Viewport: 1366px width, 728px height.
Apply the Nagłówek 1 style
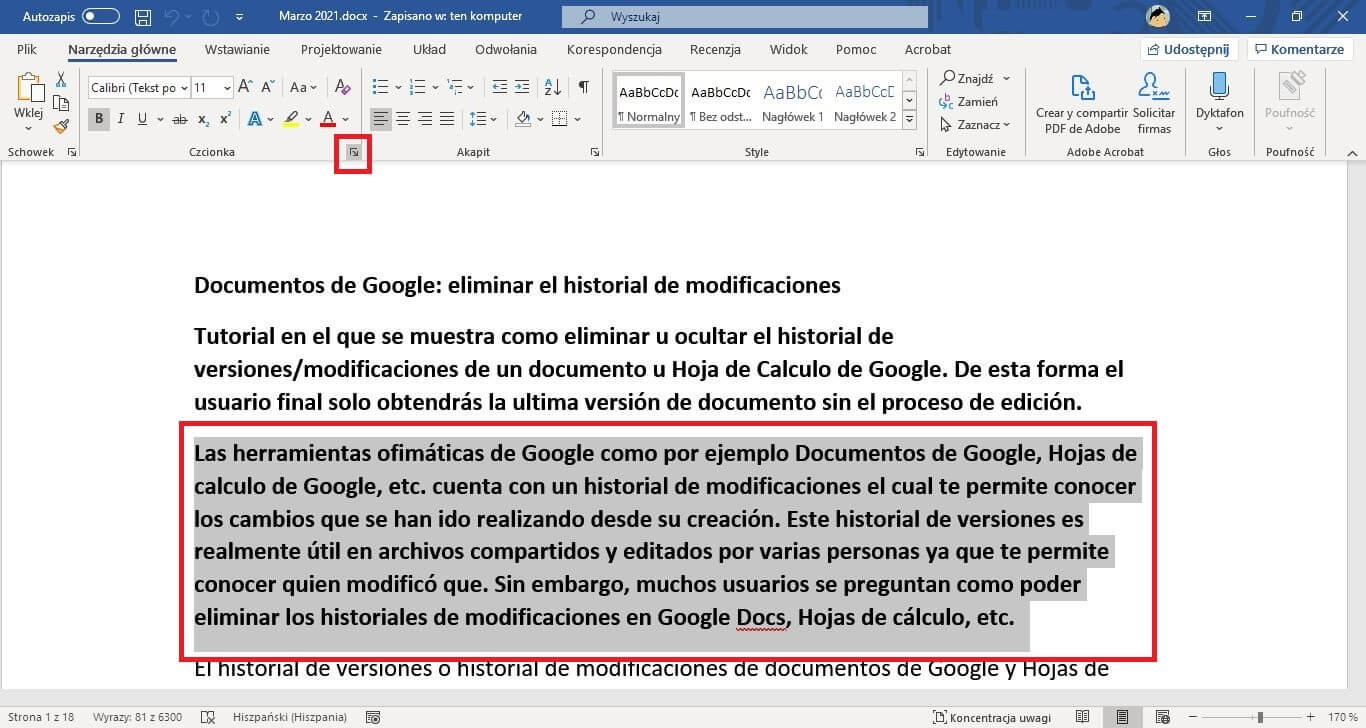[792, 101]
